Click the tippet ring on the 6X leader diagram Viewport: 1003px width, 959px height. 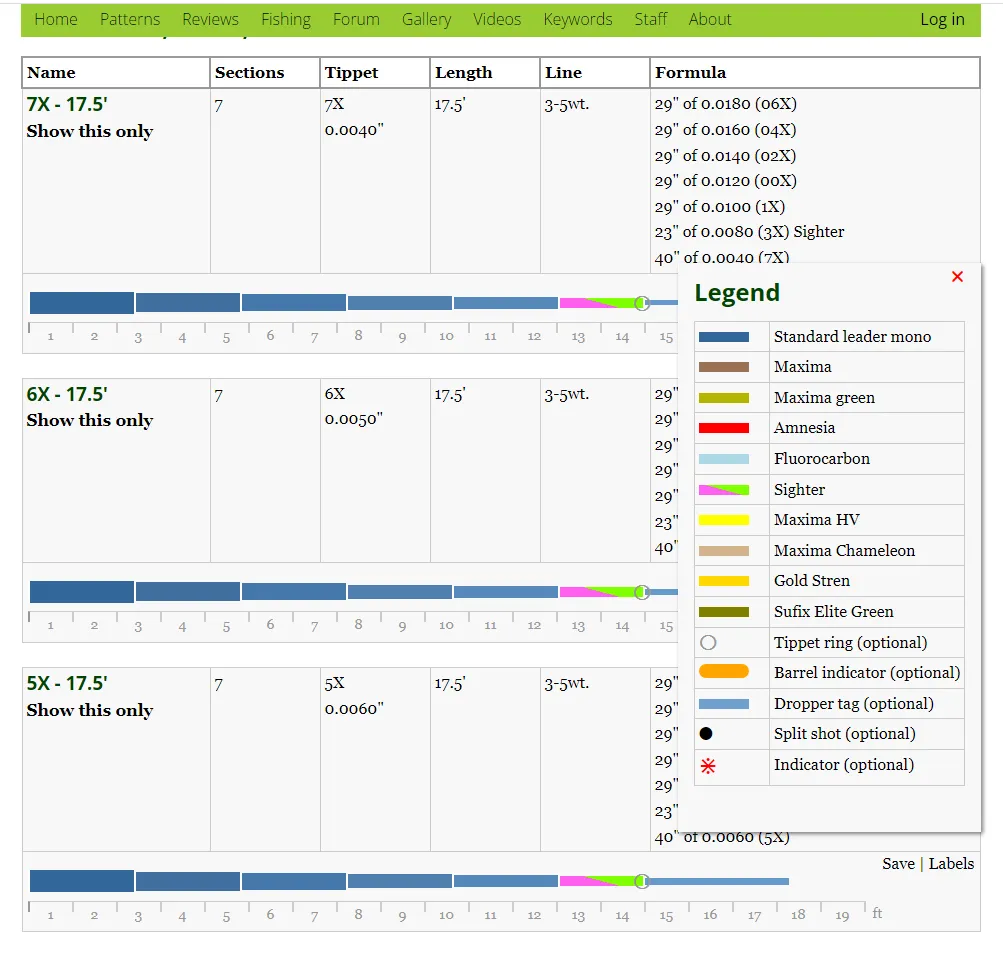coord(642,592)
